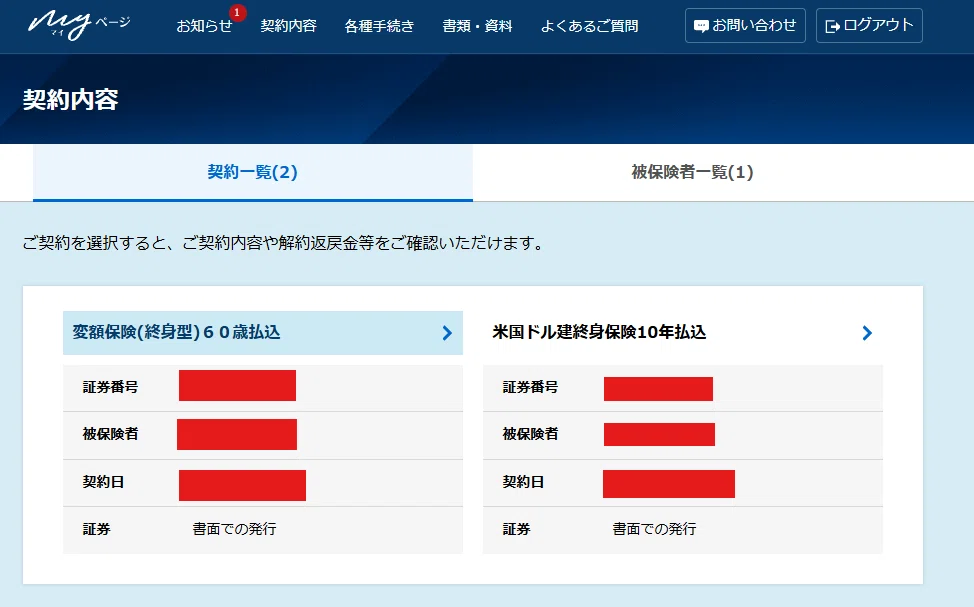Expand chevron for 変額保険(終身型)６０歳払込
Screen dimensions: 974x607
447,333
